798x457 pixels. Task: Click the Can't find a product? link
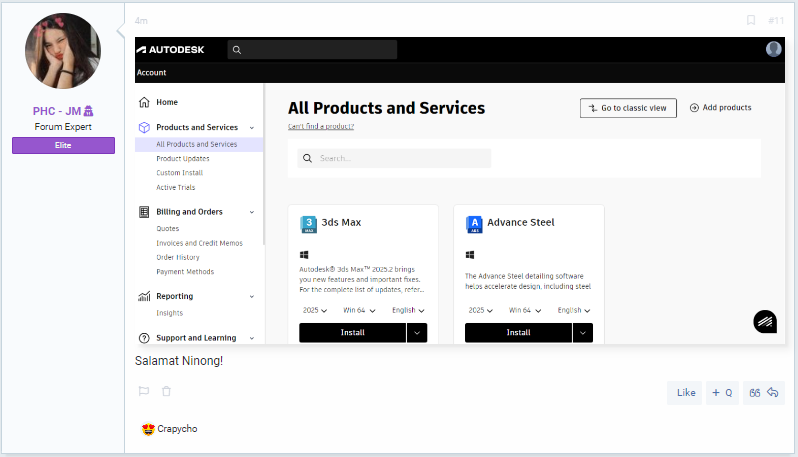pos(321,126)
